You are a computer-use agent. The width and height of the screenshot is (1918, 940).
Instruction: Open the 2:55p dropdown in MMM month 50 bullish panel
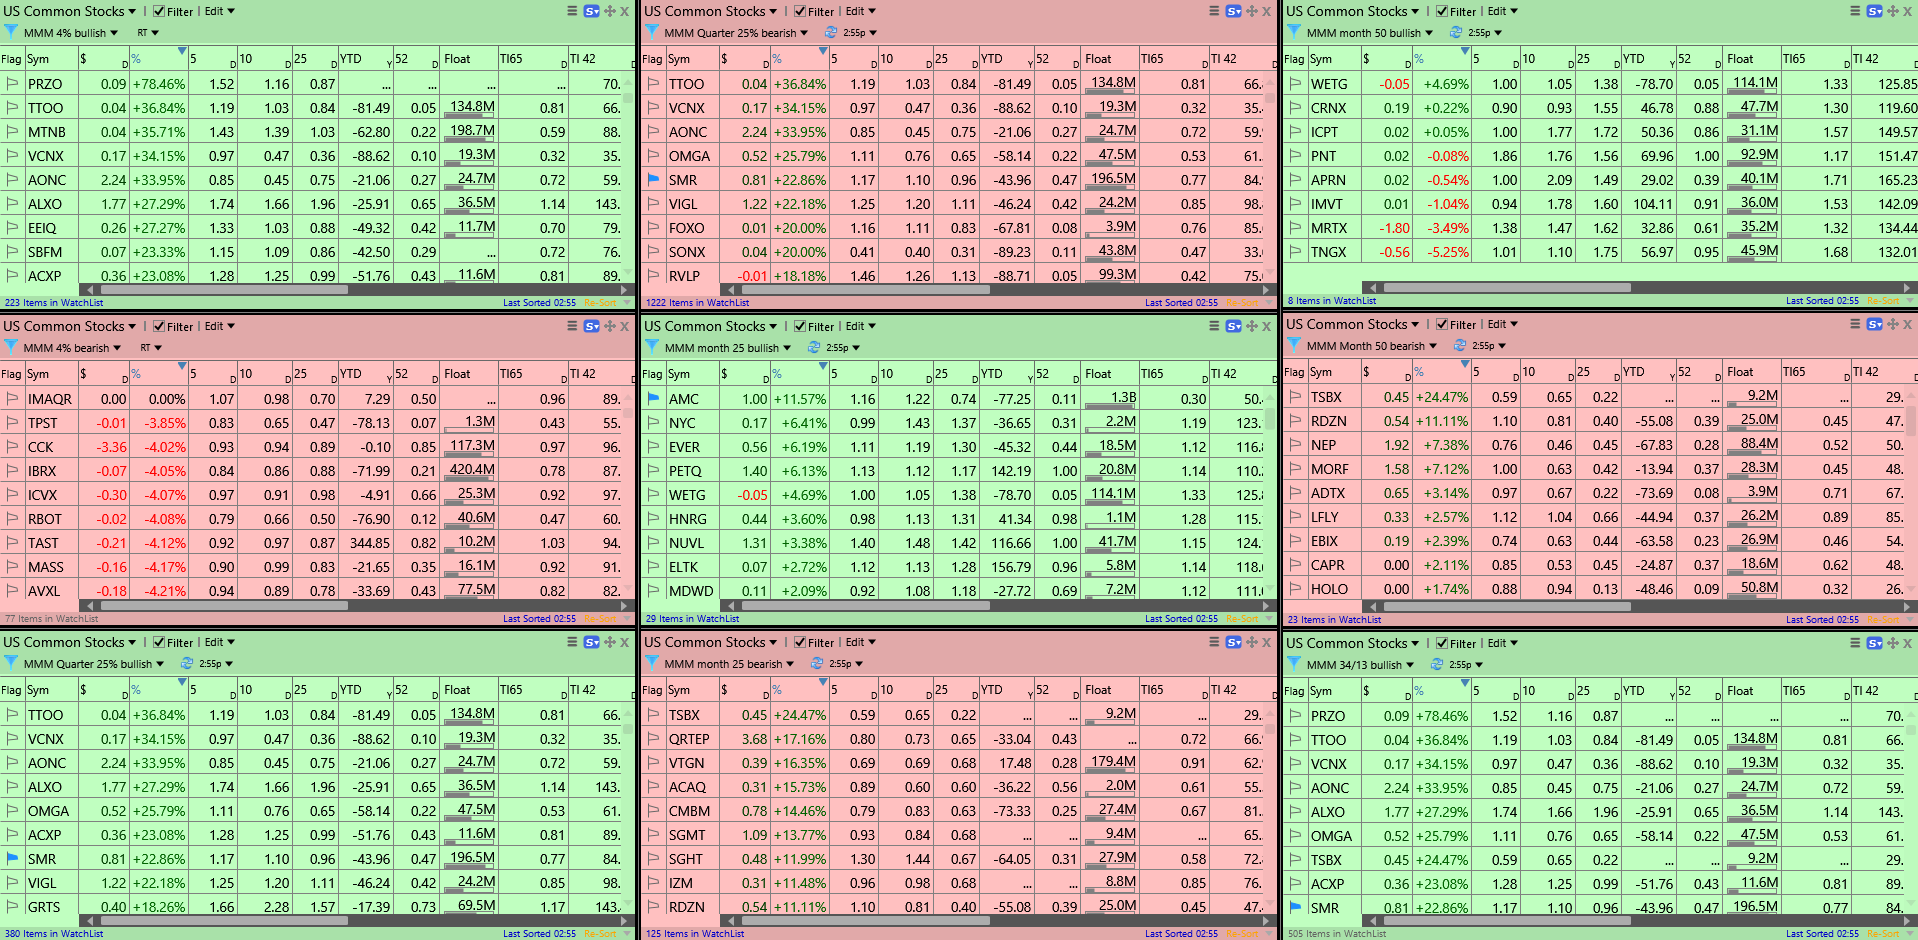(x=1485, y=33)
